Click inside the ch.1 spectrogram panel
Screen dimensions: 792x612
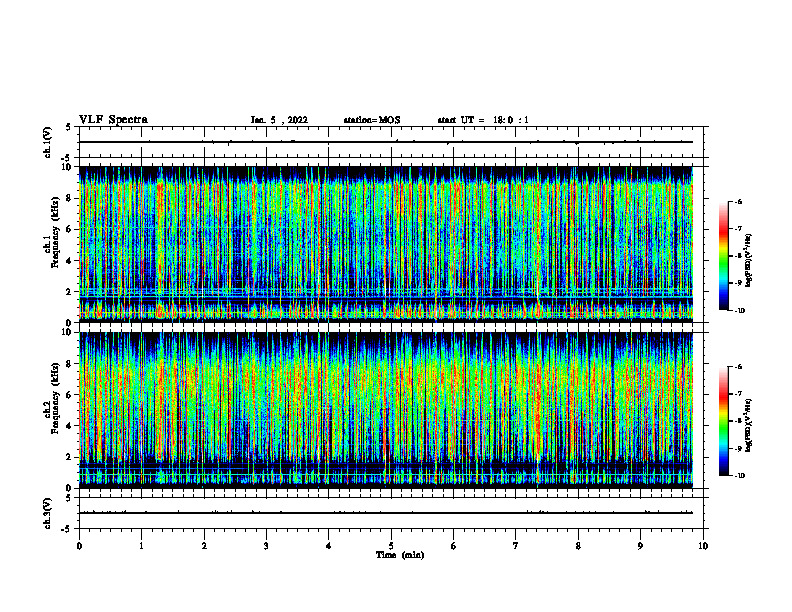click(x=386, y=244)
